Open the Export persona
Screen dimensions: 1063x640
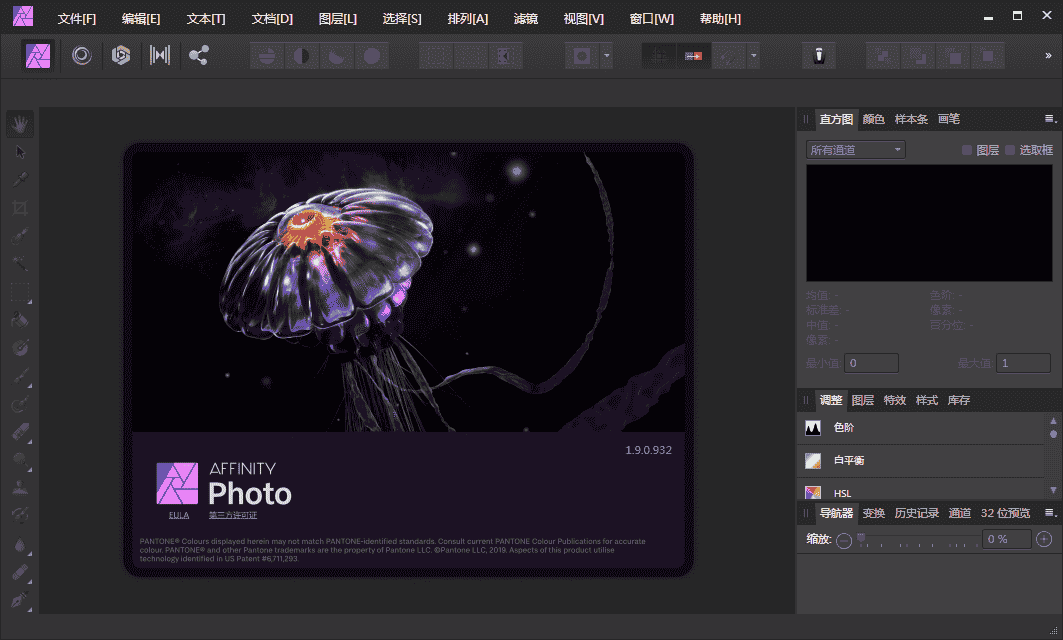tap(197, 57)
